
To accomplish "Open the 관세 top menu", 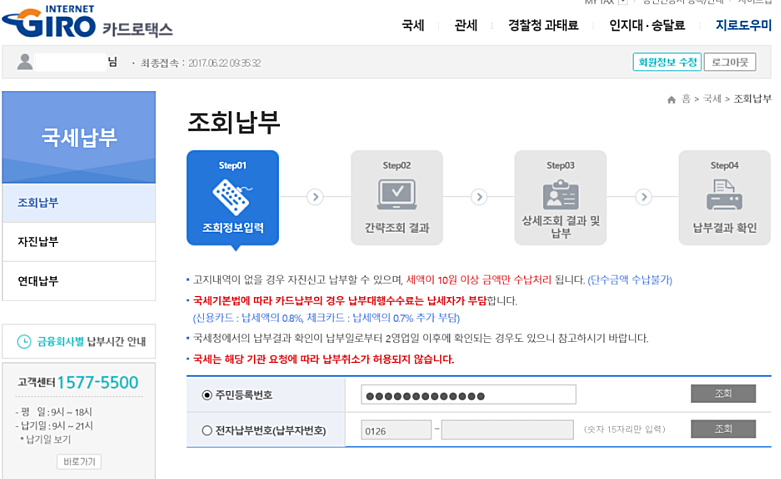I will [466, 25].
